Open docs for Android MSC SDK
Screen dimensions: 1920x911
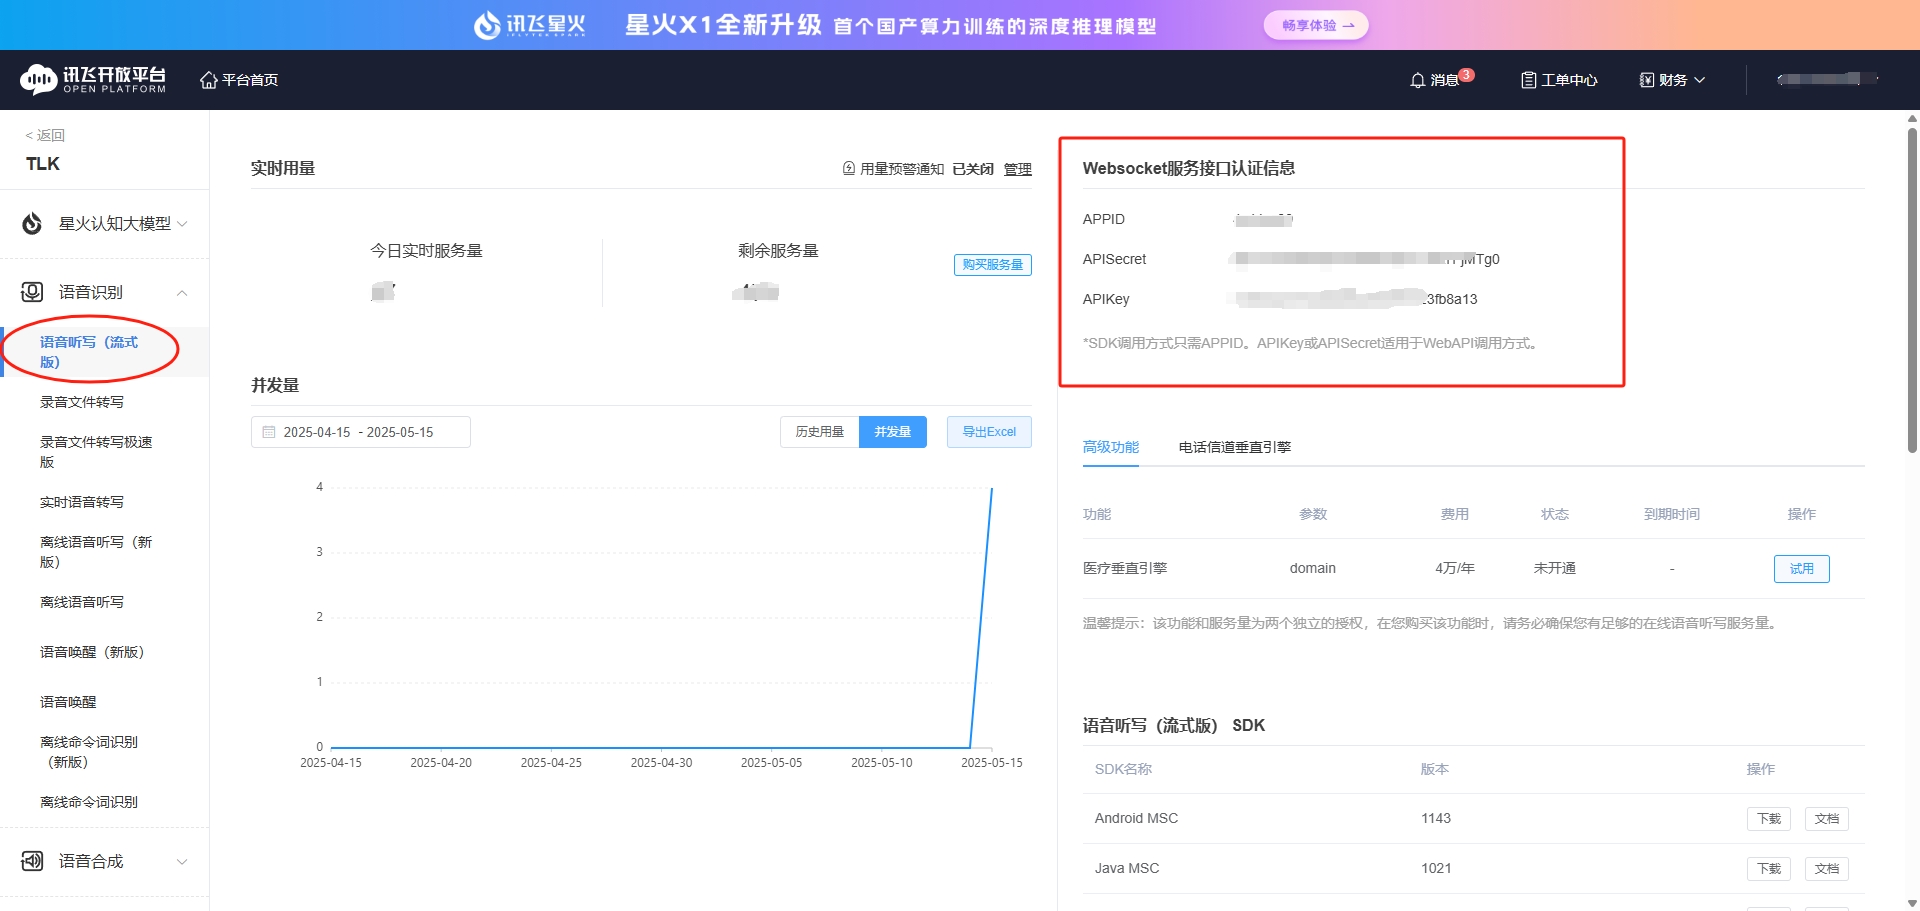[1826, 819]
